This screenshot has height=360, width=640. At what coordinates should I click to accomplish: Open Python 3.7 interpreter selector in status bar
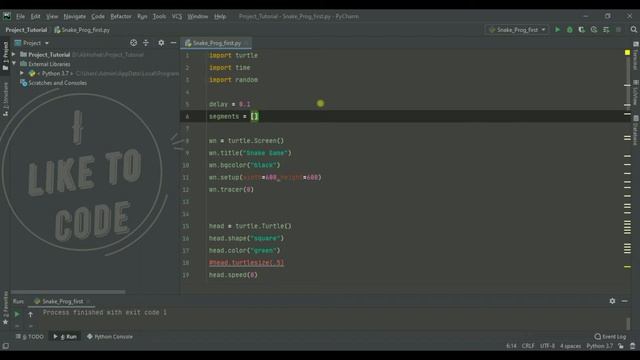pyautogui.click(x=600, y=346)
